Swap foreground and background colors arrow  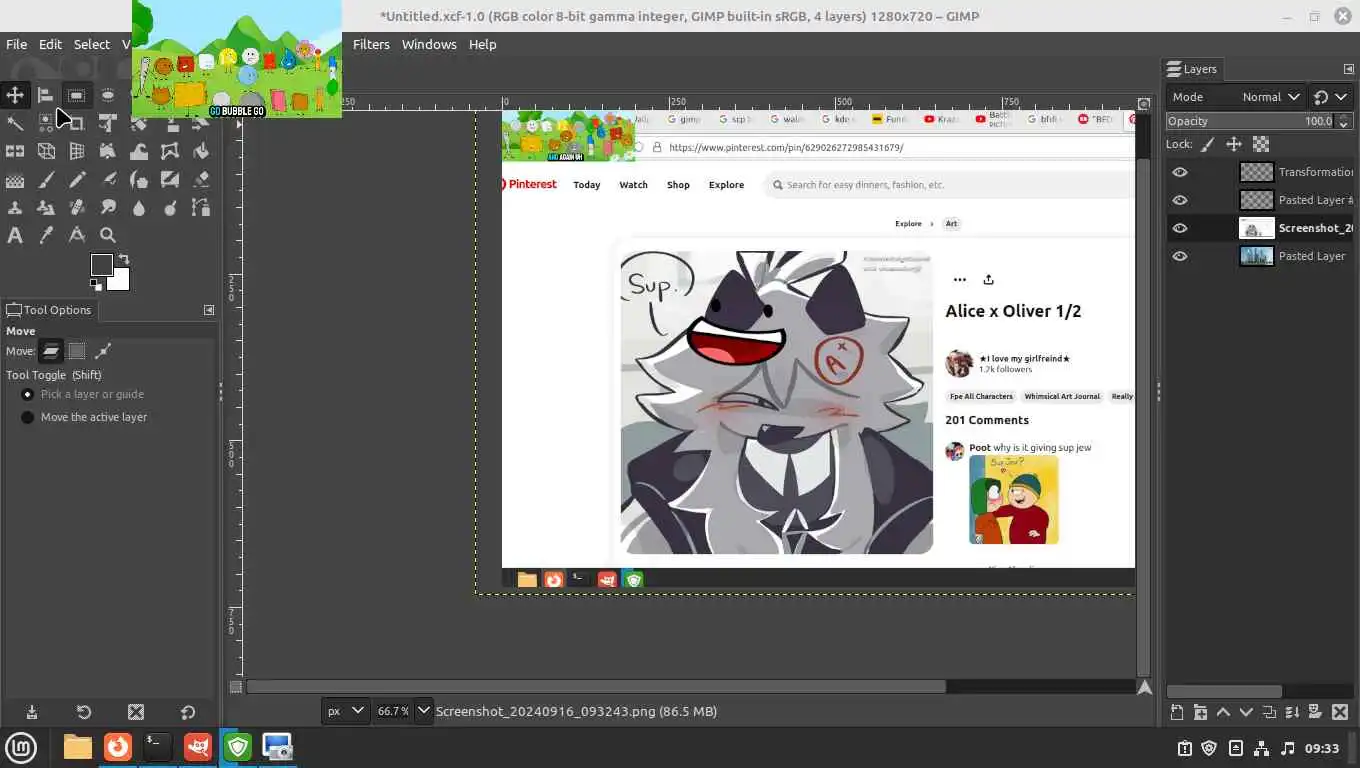pos(124,260)
